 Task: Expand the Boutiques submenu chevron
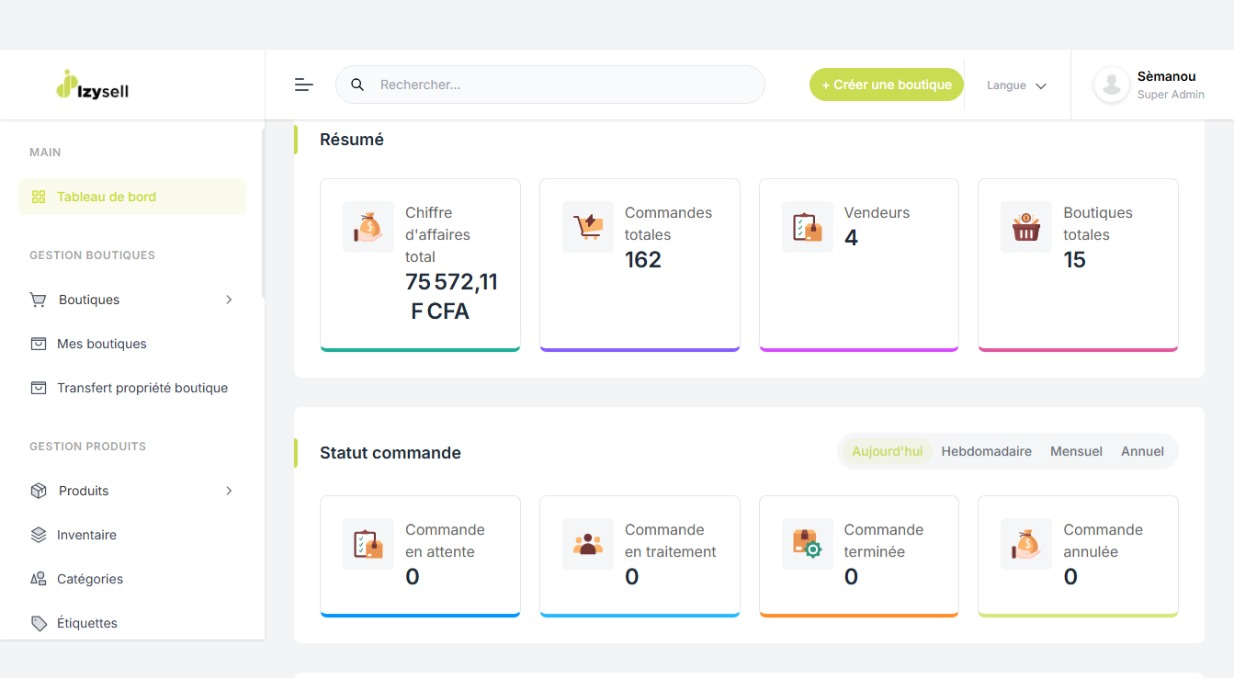click(x=229, y=299)
